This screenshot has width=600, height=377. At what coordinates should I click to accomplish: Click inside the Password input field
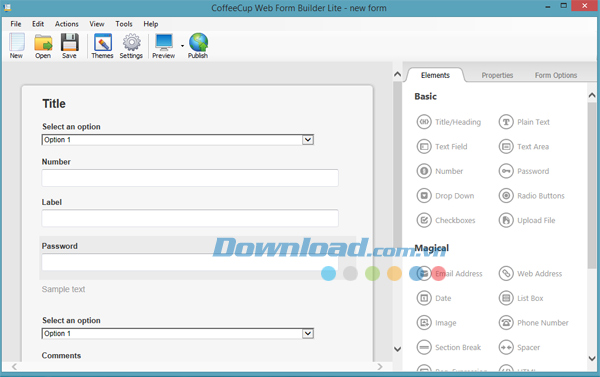coord(190,262)
